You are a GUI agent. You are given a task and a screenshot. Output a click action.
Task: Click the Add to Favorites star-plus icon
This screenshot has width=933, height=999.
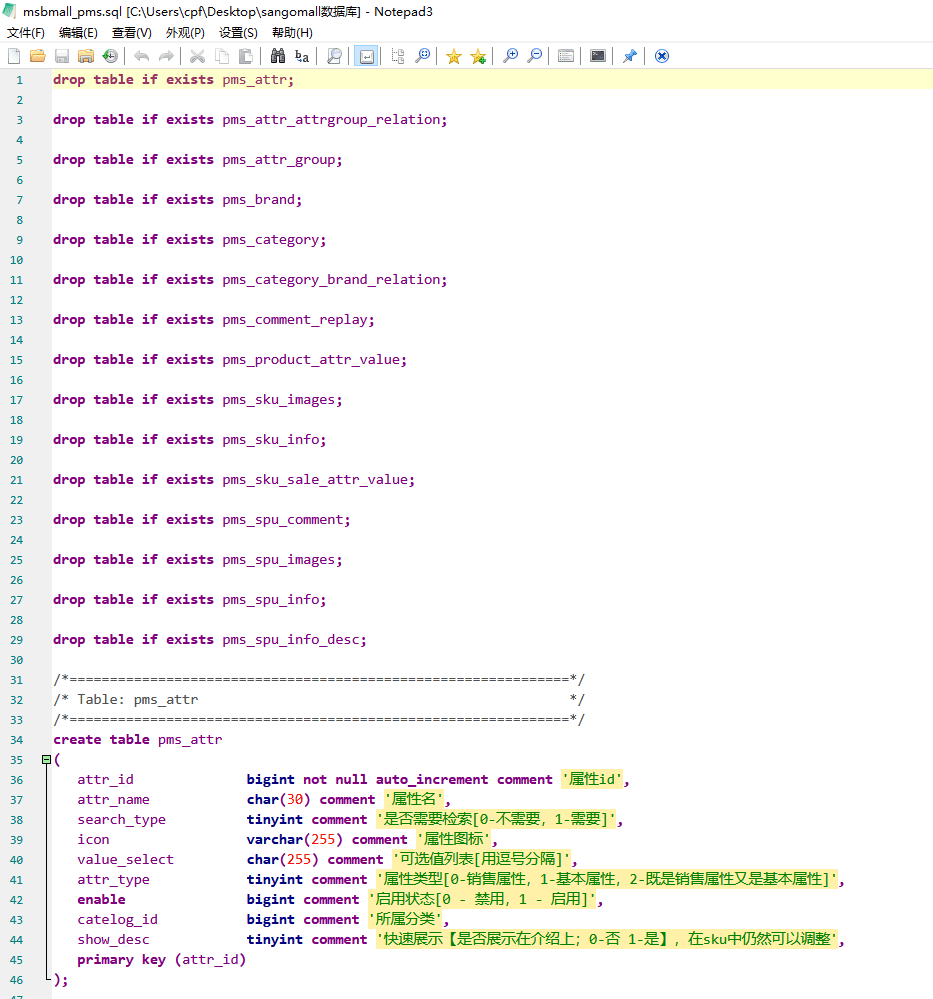[x=478, y=56]
